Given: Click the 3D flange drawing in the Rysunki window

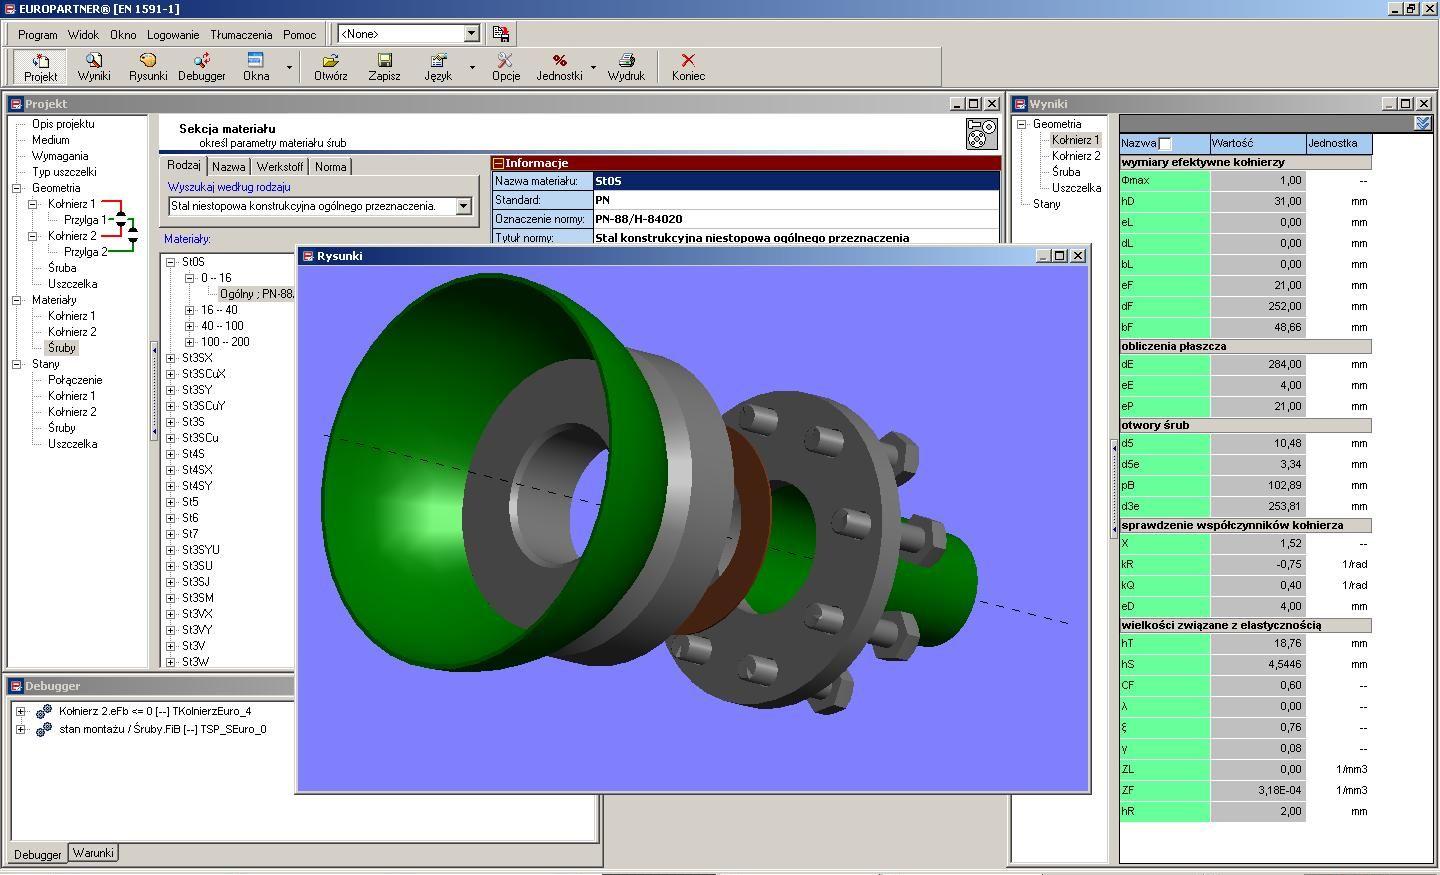Looking at the screenshot, I should point(693,527).
